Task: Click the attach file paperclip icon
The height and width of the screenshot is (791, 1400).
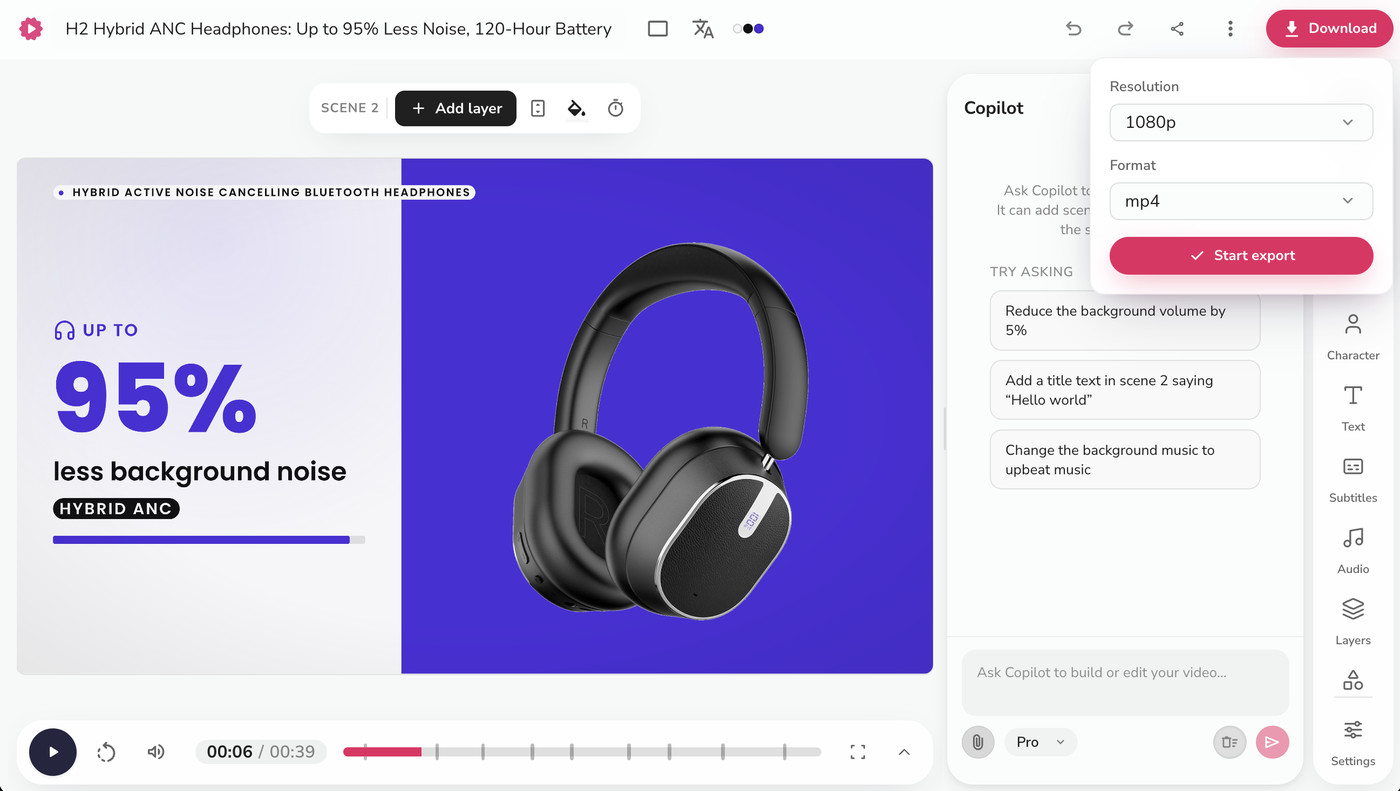Action: [978, 742]
